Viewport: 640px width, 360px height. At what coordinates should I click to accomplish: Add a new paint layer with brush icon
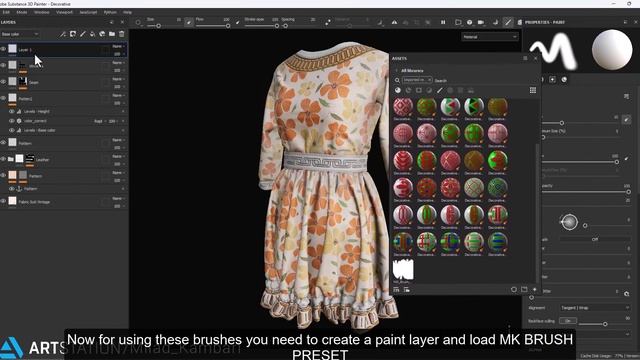point(83,34)
